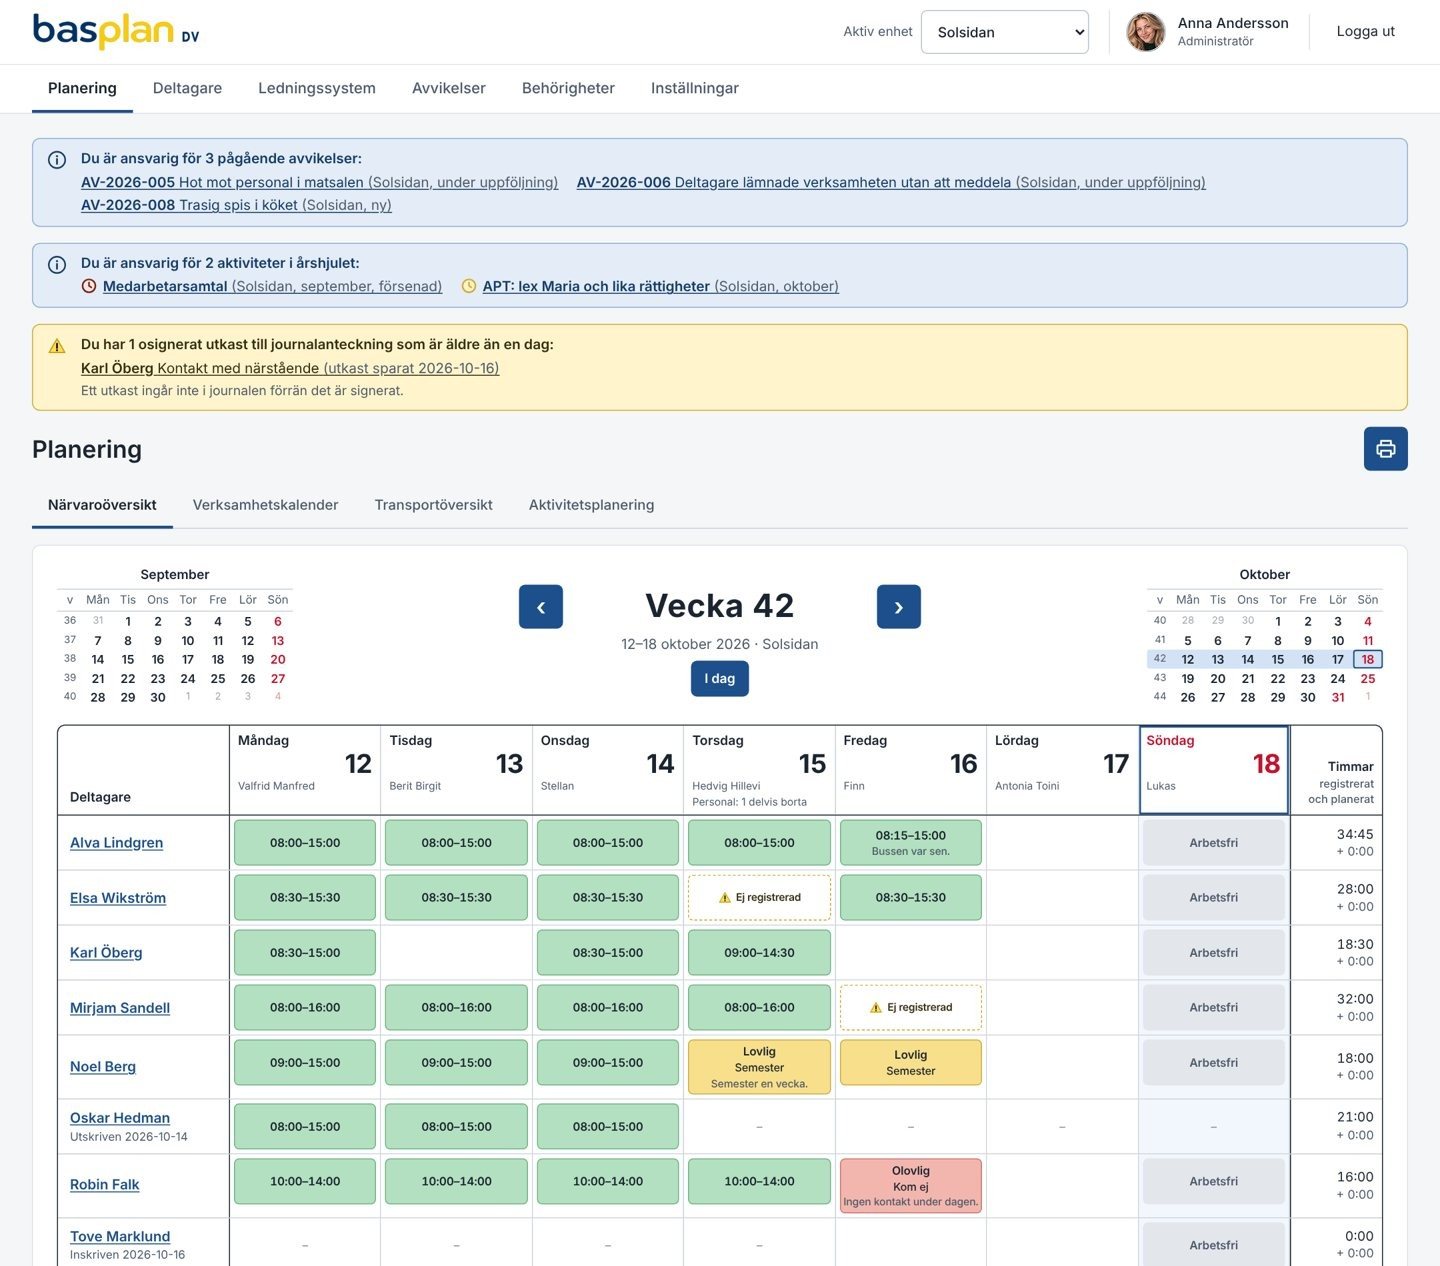Click info icon in årshjulet notice

click(x=57, y=264)
